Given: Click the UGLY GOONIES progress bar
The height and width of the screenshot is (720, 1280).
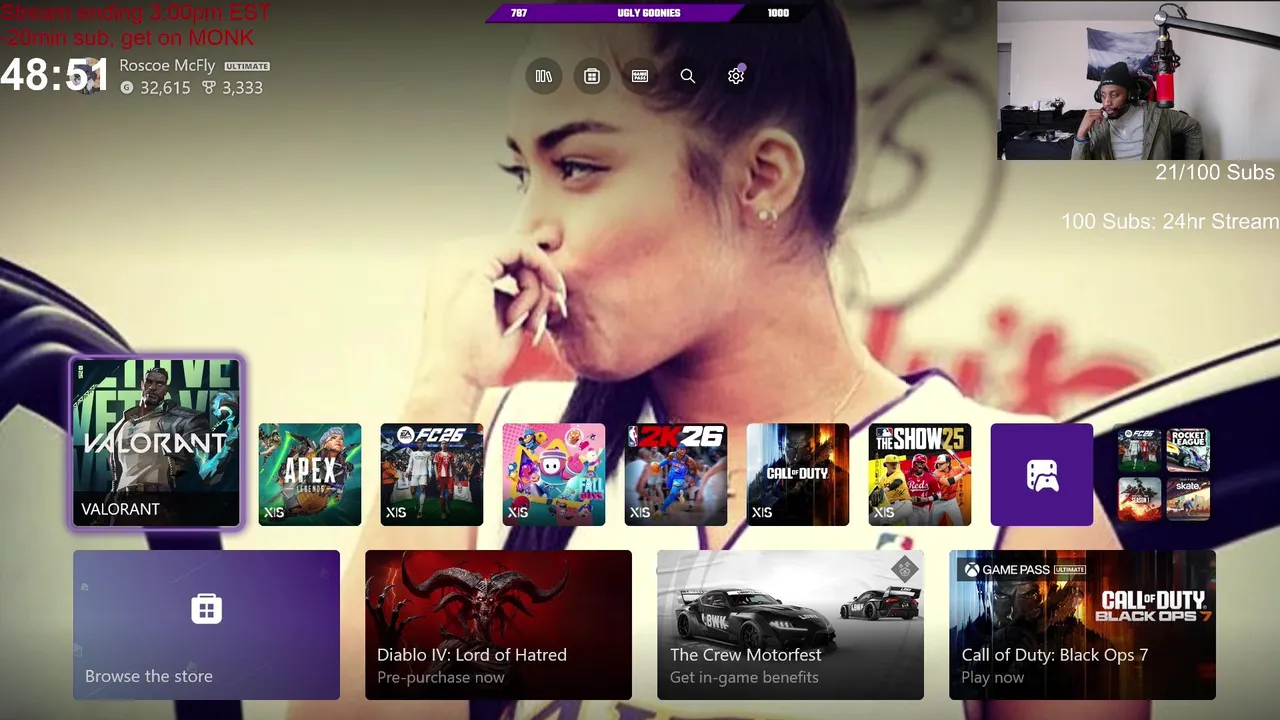Looking at the screenshot, I should click(x=649, y=13).
